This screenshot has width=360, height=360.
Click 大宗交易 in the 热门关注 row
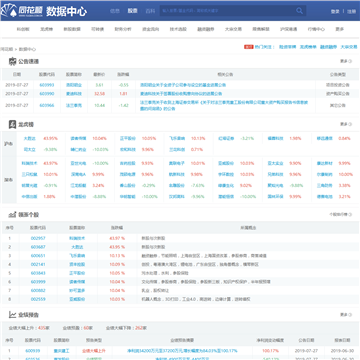point(349,47)
